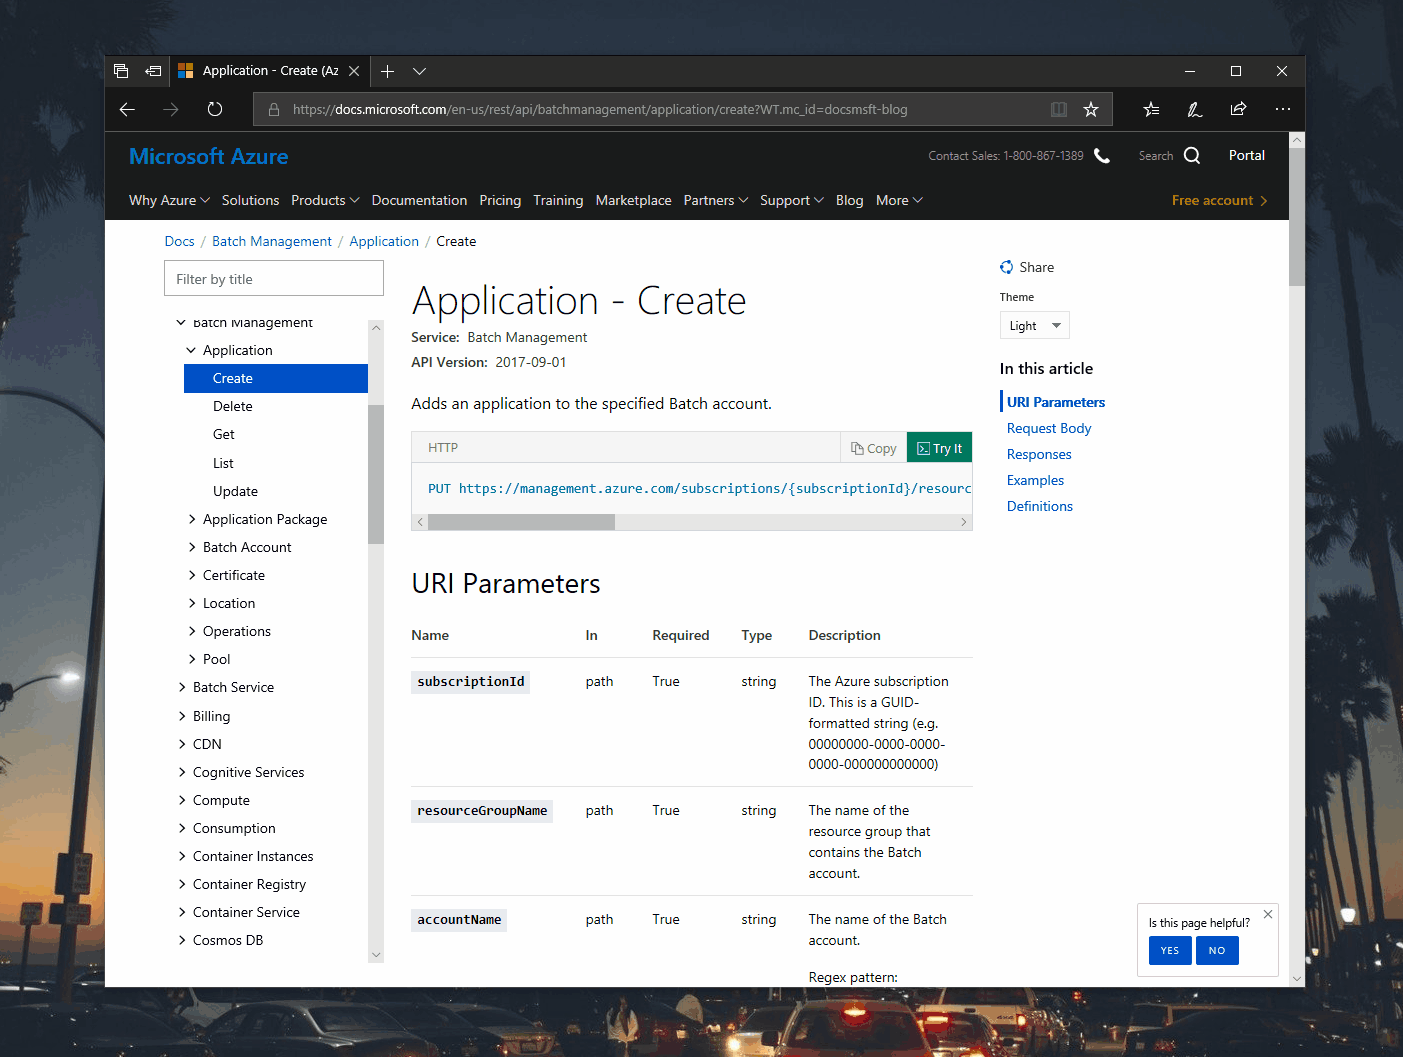Select Delete in the sidebar tree

[x=233, y=407]
